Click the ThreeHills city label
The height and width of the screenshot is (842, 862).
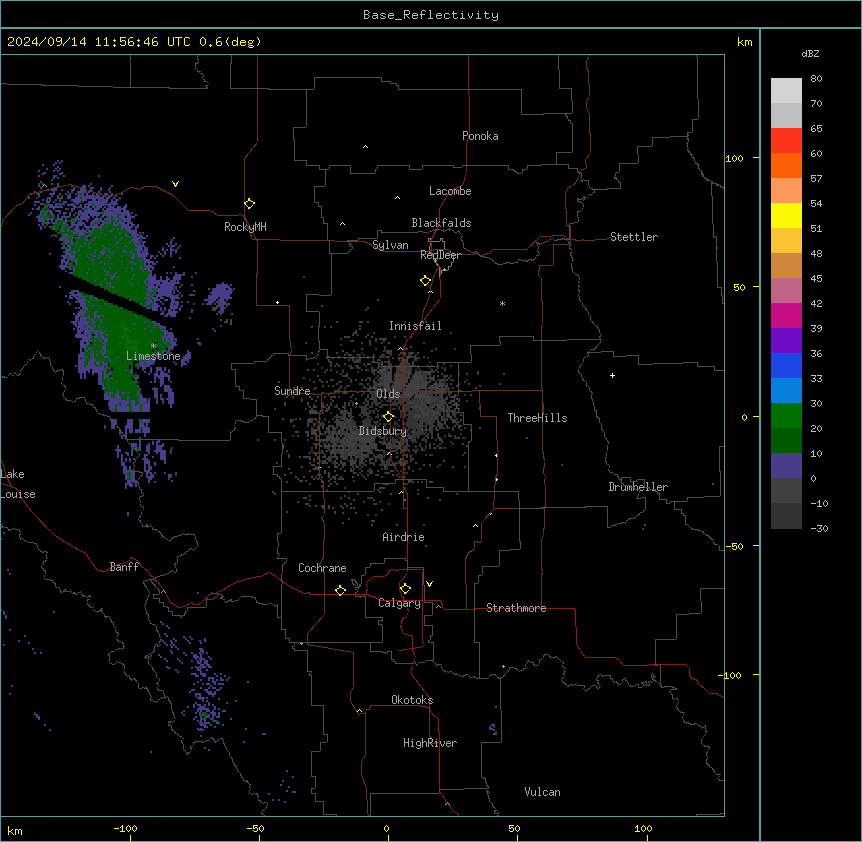tap(537, 418)
